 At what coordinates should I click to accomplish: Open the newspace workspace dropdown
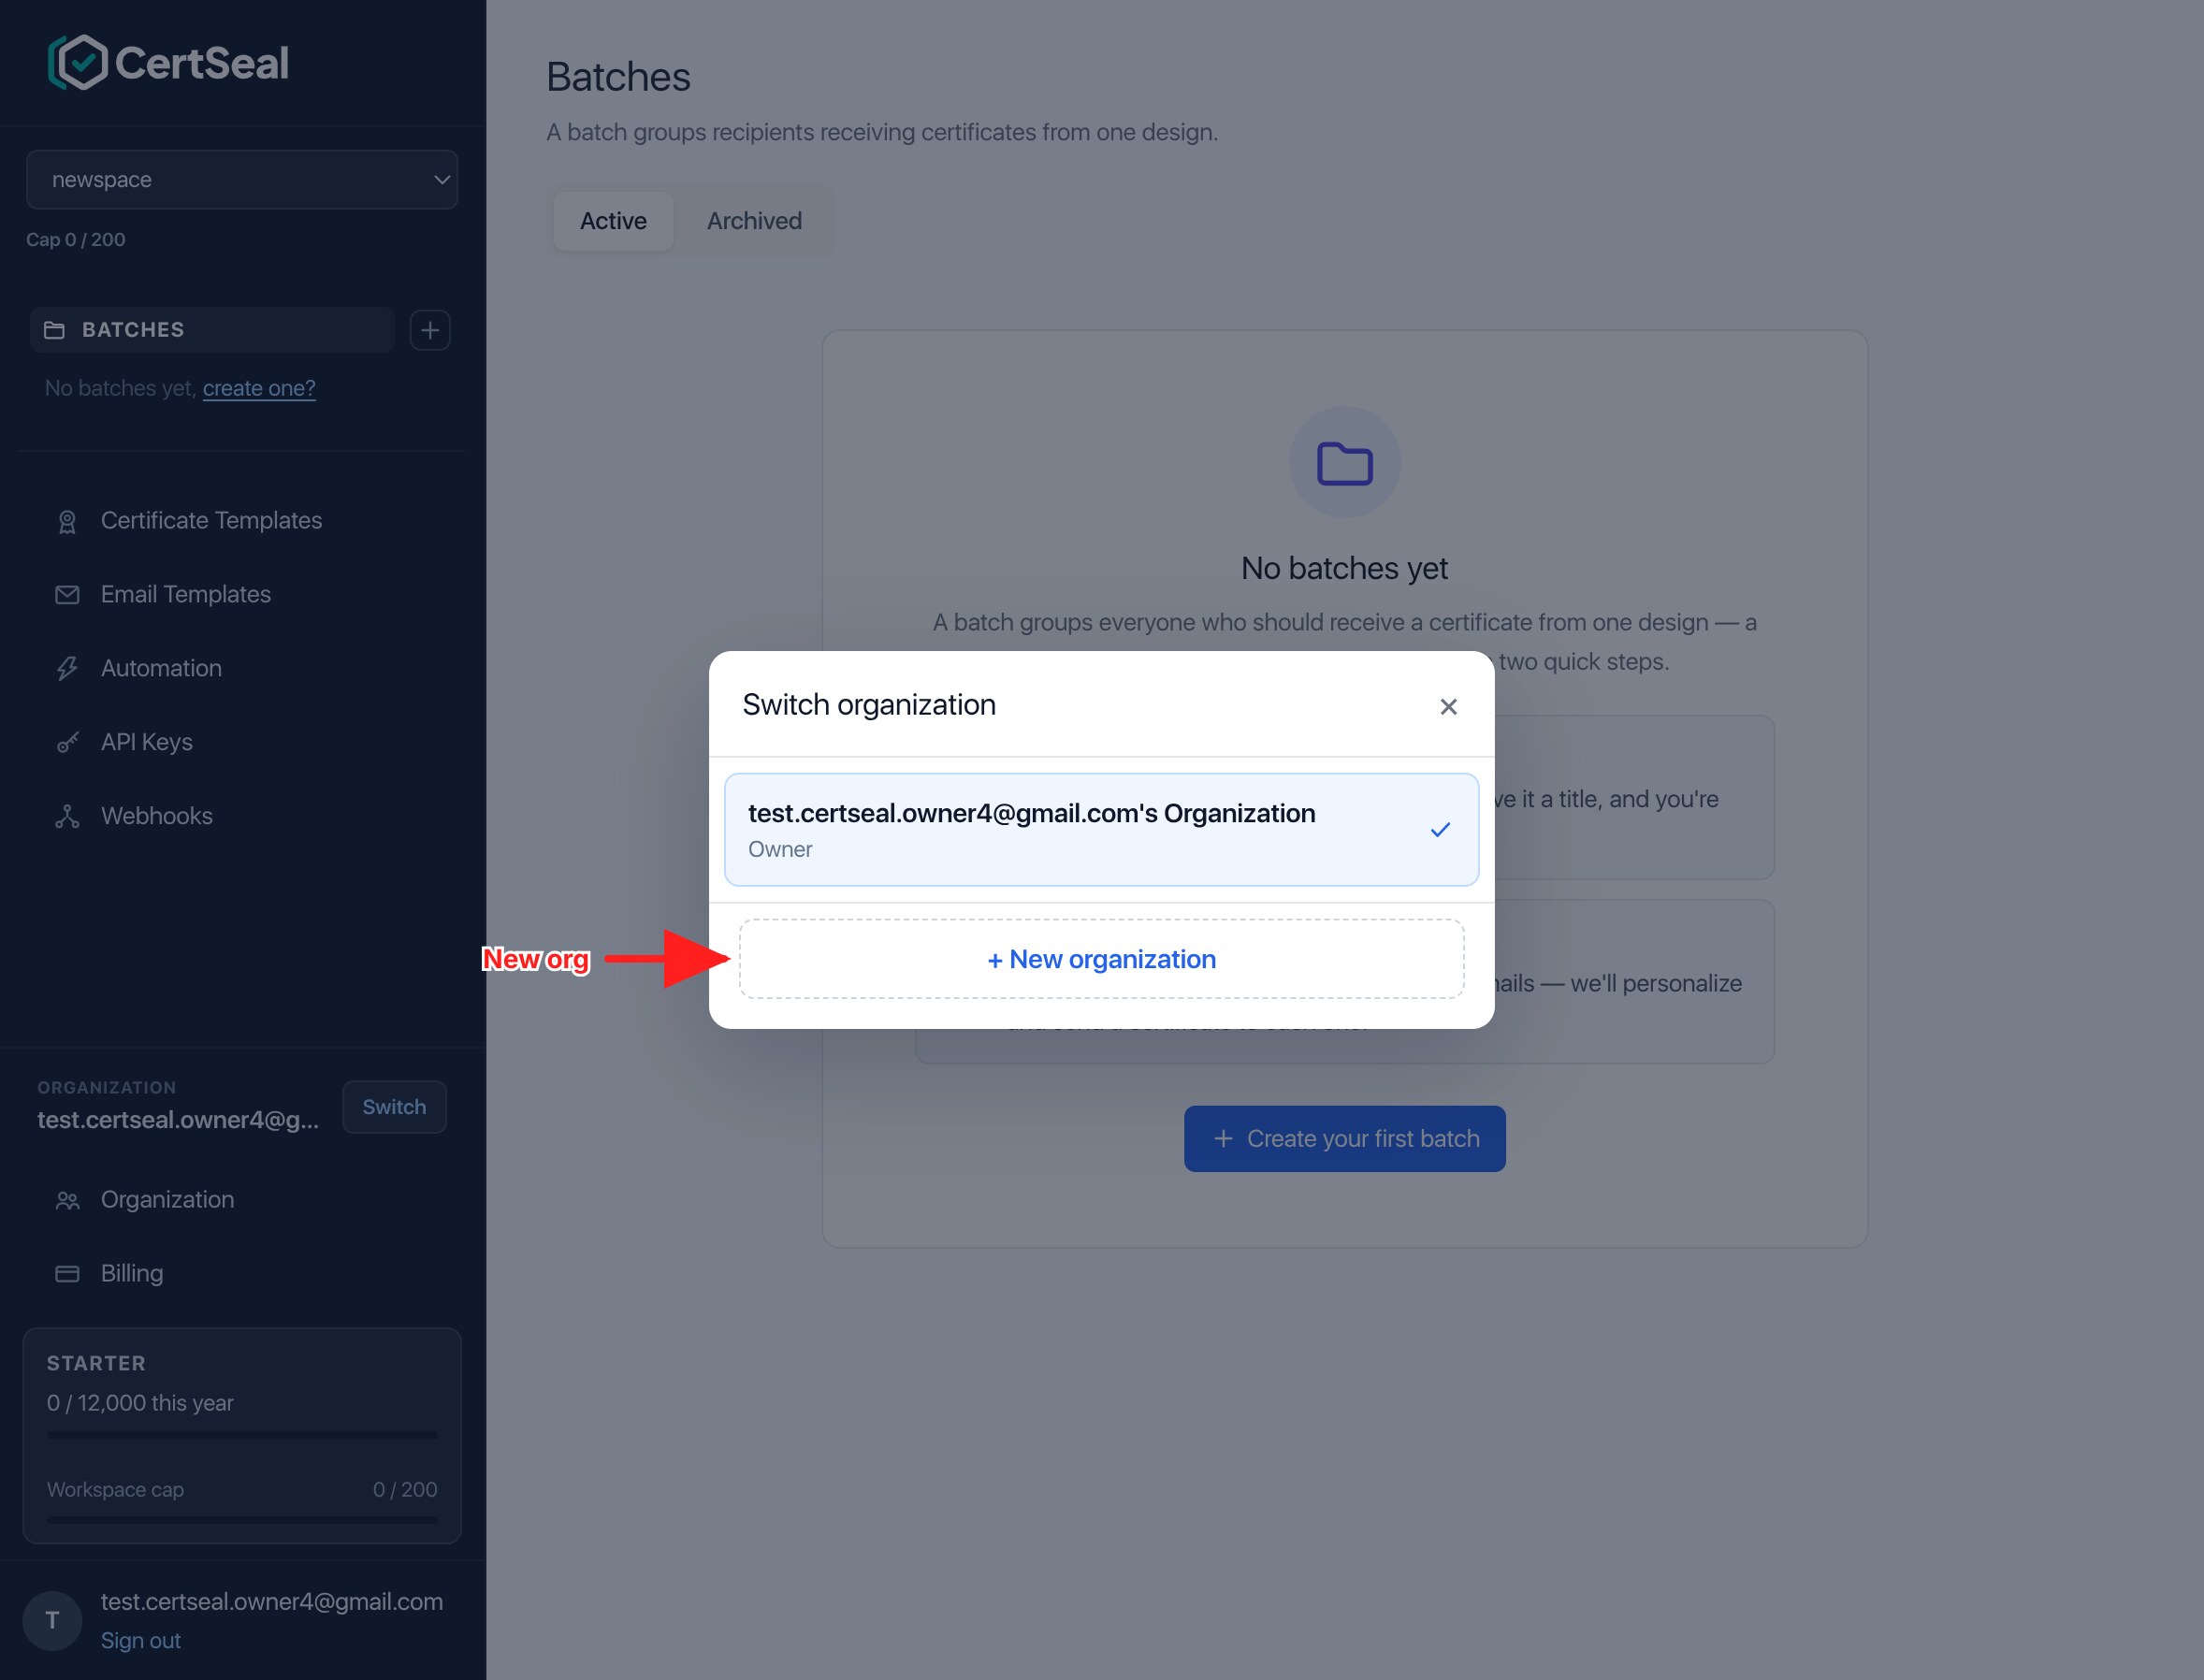click(x=242, y=180)
